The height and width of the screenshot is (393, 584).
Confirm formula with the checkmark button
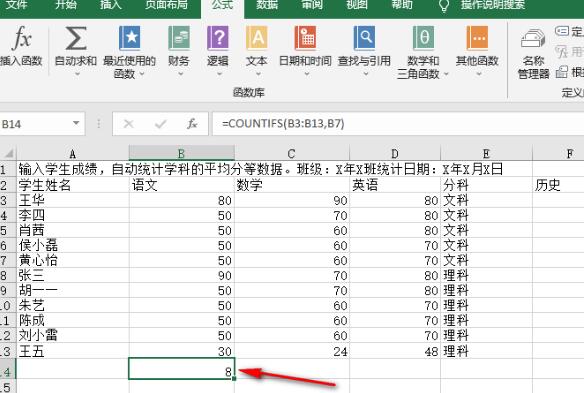point(161,124)
